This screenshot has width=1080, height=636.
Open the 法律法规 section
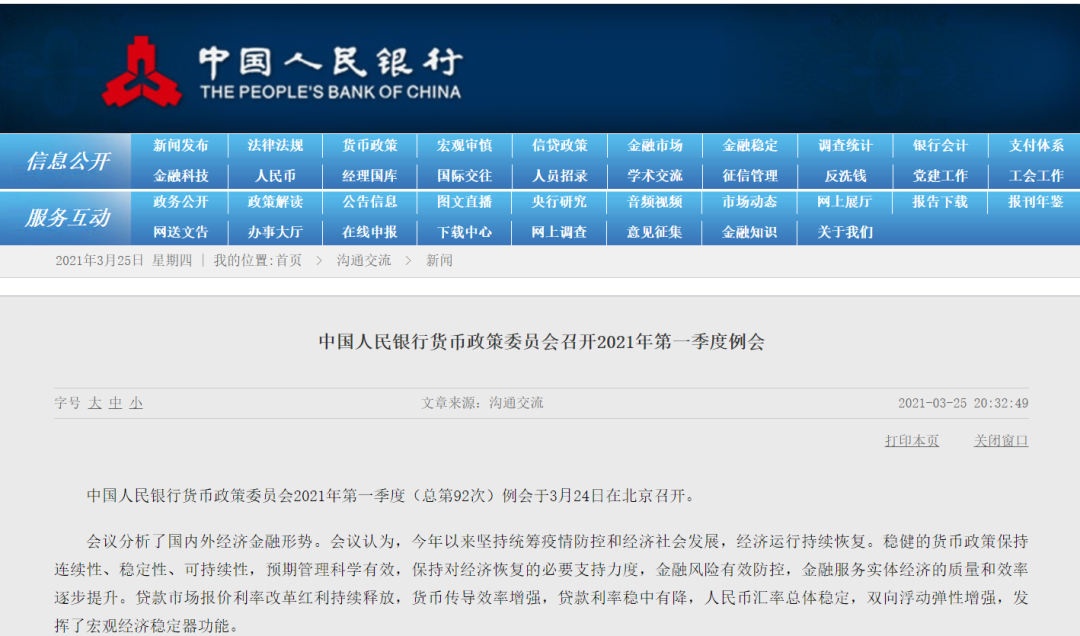[x=275, y=145]
